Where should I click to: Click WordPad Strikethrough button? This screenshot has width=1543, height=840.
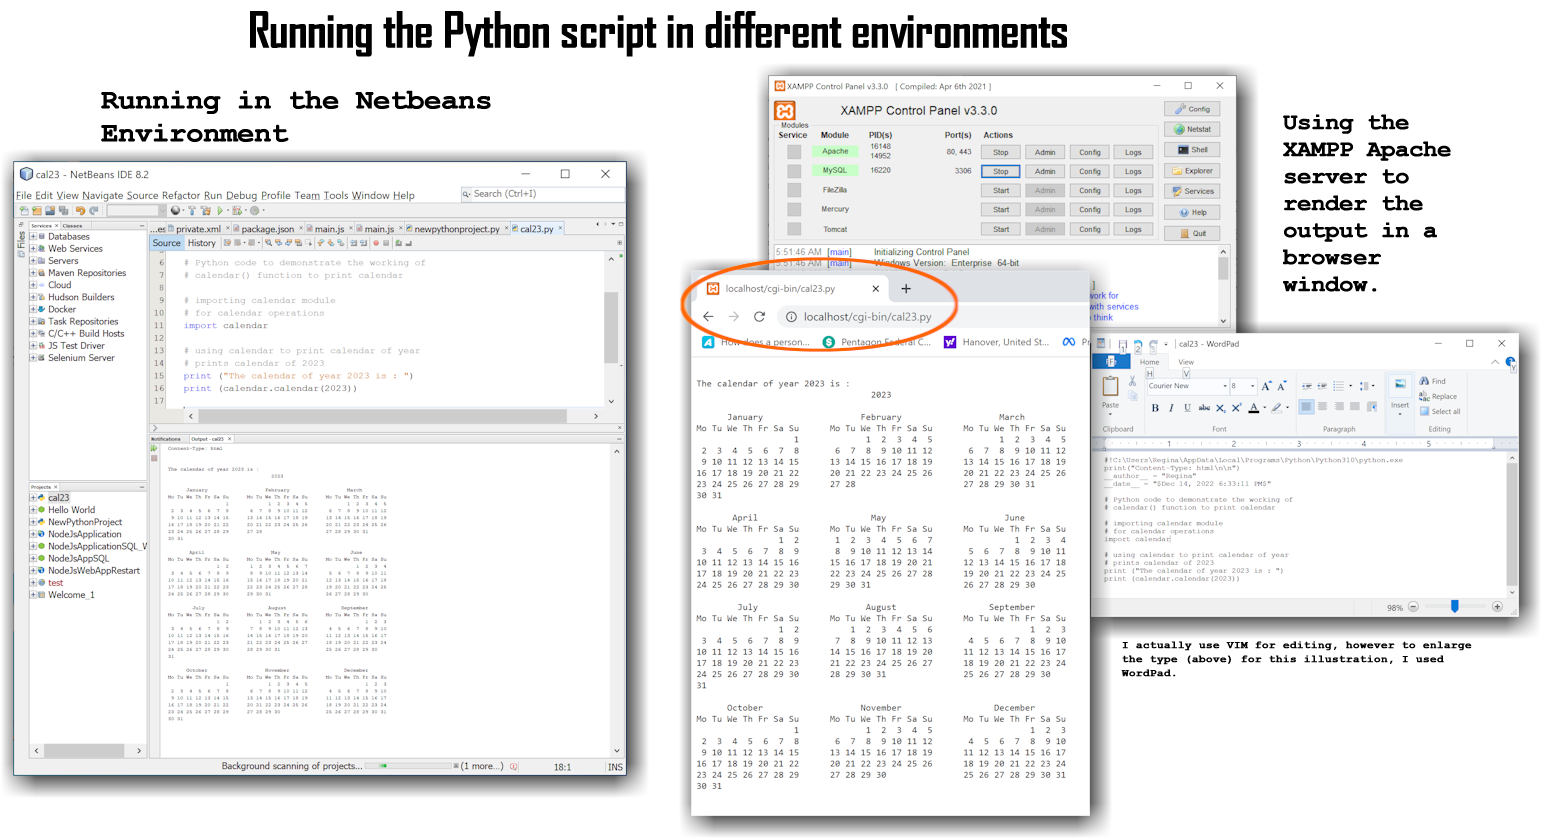coord(1204,408)
